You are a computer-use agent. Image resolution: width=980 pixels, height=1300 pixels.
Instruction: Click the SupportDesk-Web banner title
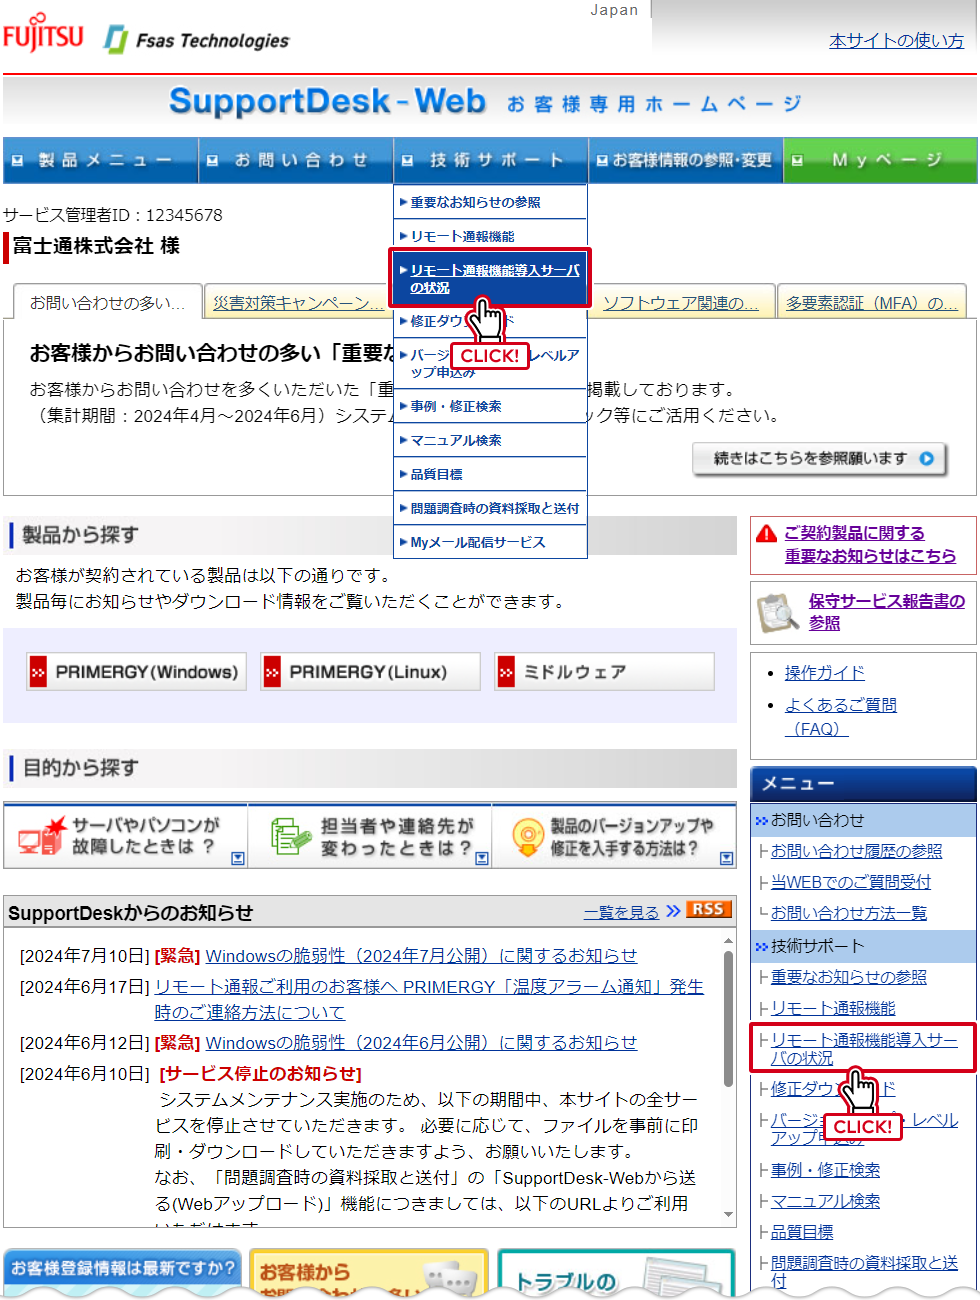(x=327, y=101)
